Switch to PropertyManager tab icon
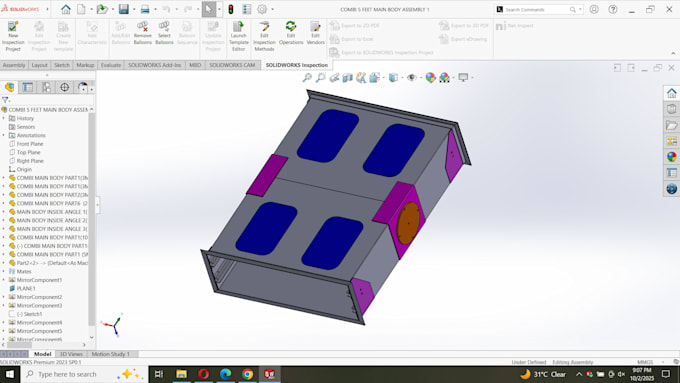Screen dimensions: 680x383 28,87
